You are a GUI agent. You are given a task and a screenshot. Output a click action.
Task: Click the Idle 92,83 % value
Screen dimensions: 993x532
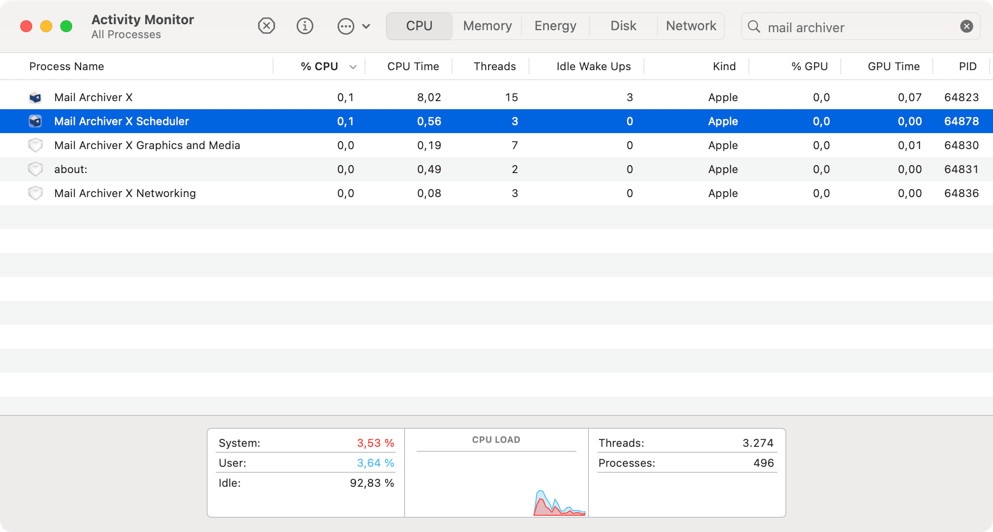372,483
